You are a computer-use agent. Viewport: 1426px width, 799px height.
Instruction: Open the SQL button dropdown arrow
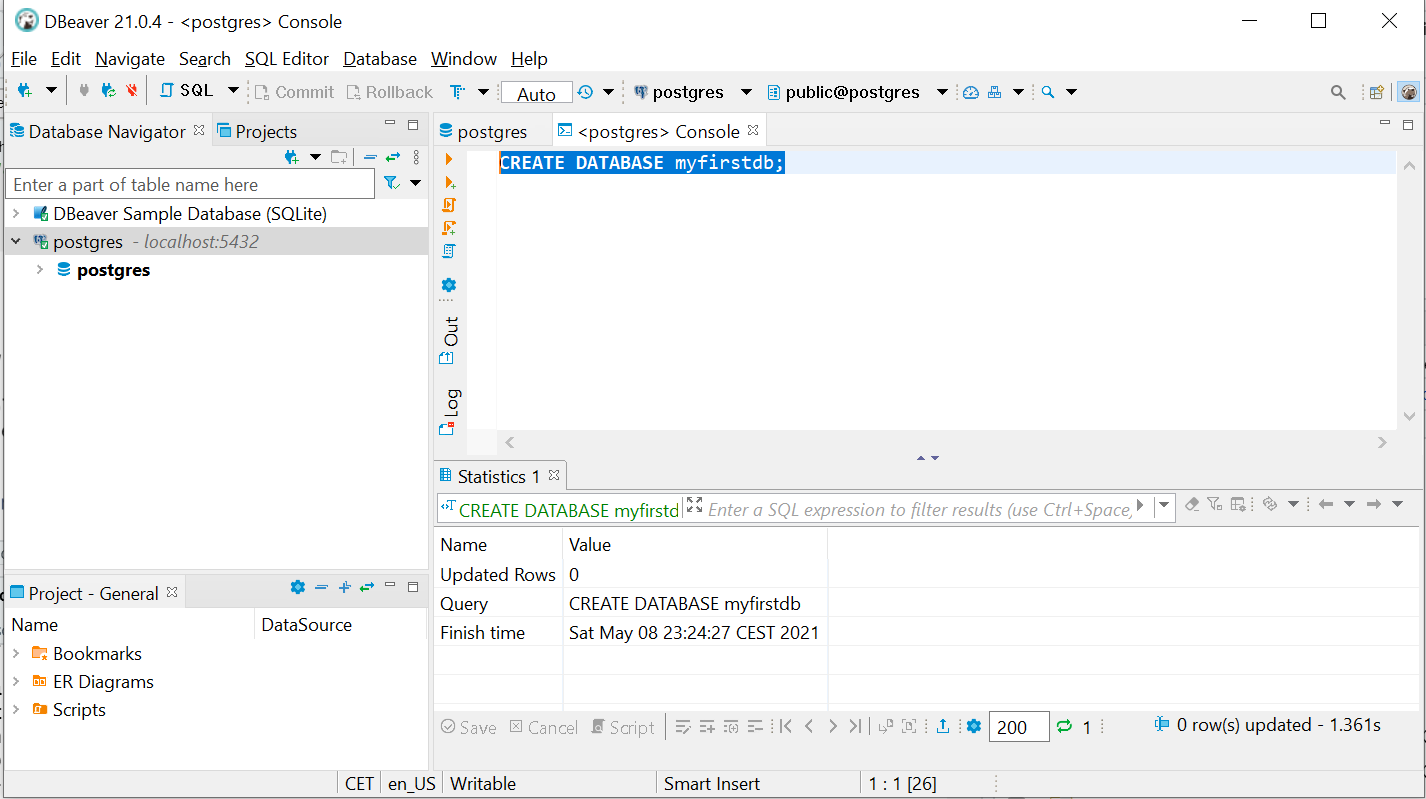[233, 91]
